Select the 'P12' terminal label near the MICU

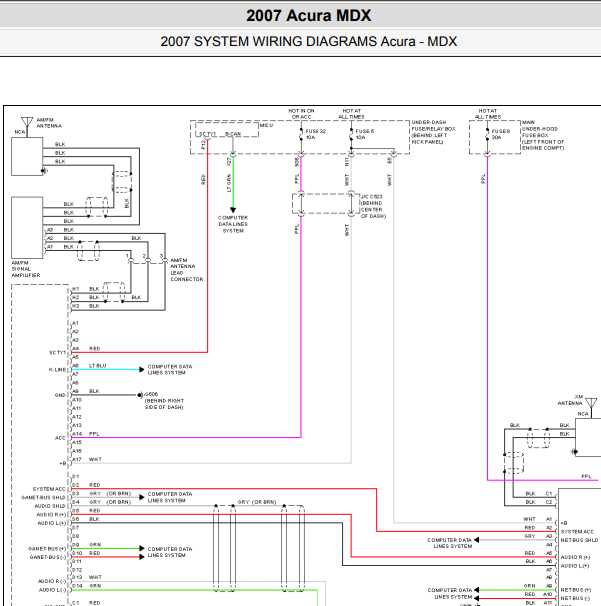coord(203,145)
